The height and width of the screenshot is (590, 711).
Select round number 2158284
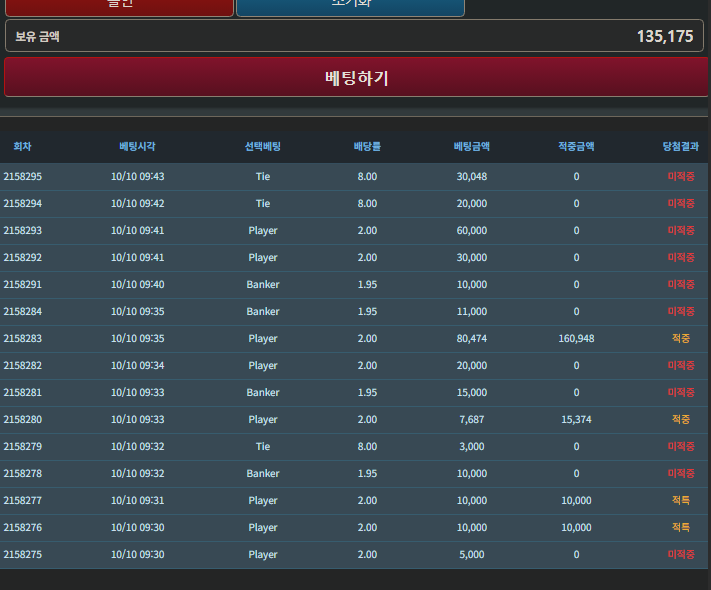point(23,312)
